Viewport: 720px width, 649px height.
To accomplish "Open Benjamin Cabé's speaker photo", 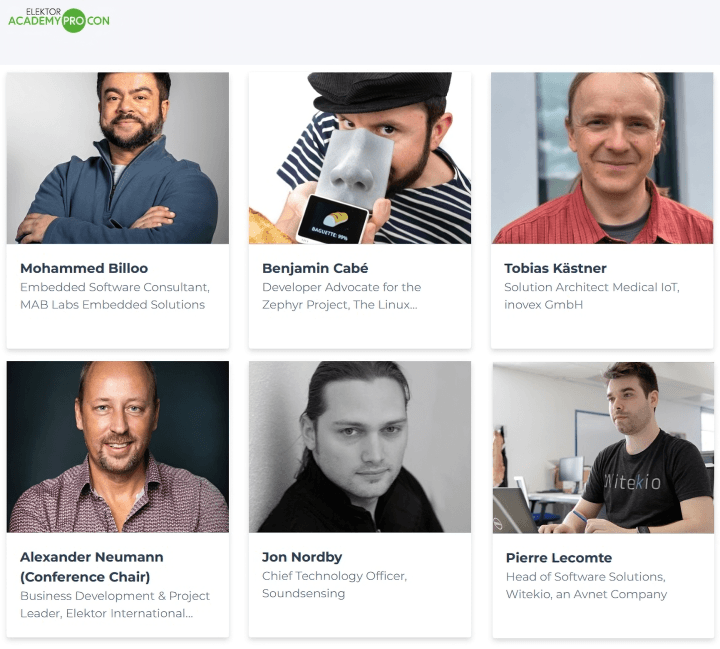I will 360,158.
